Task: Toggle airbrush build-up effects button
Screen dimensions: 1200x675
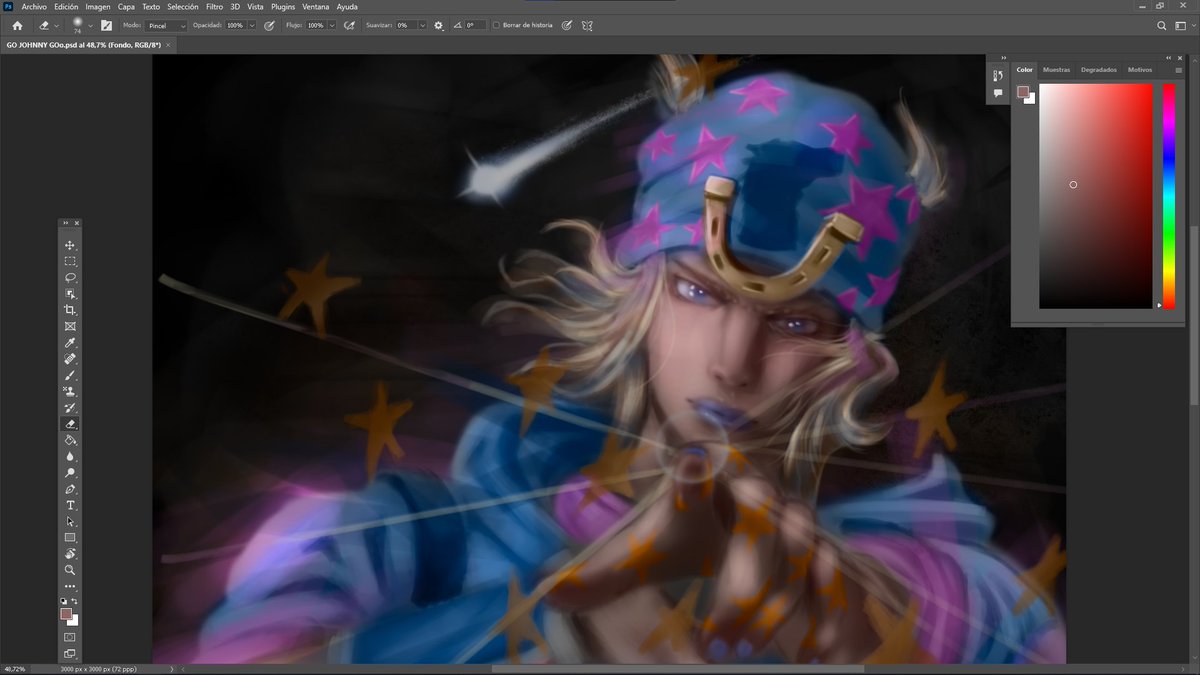Action: click(349, 25)
